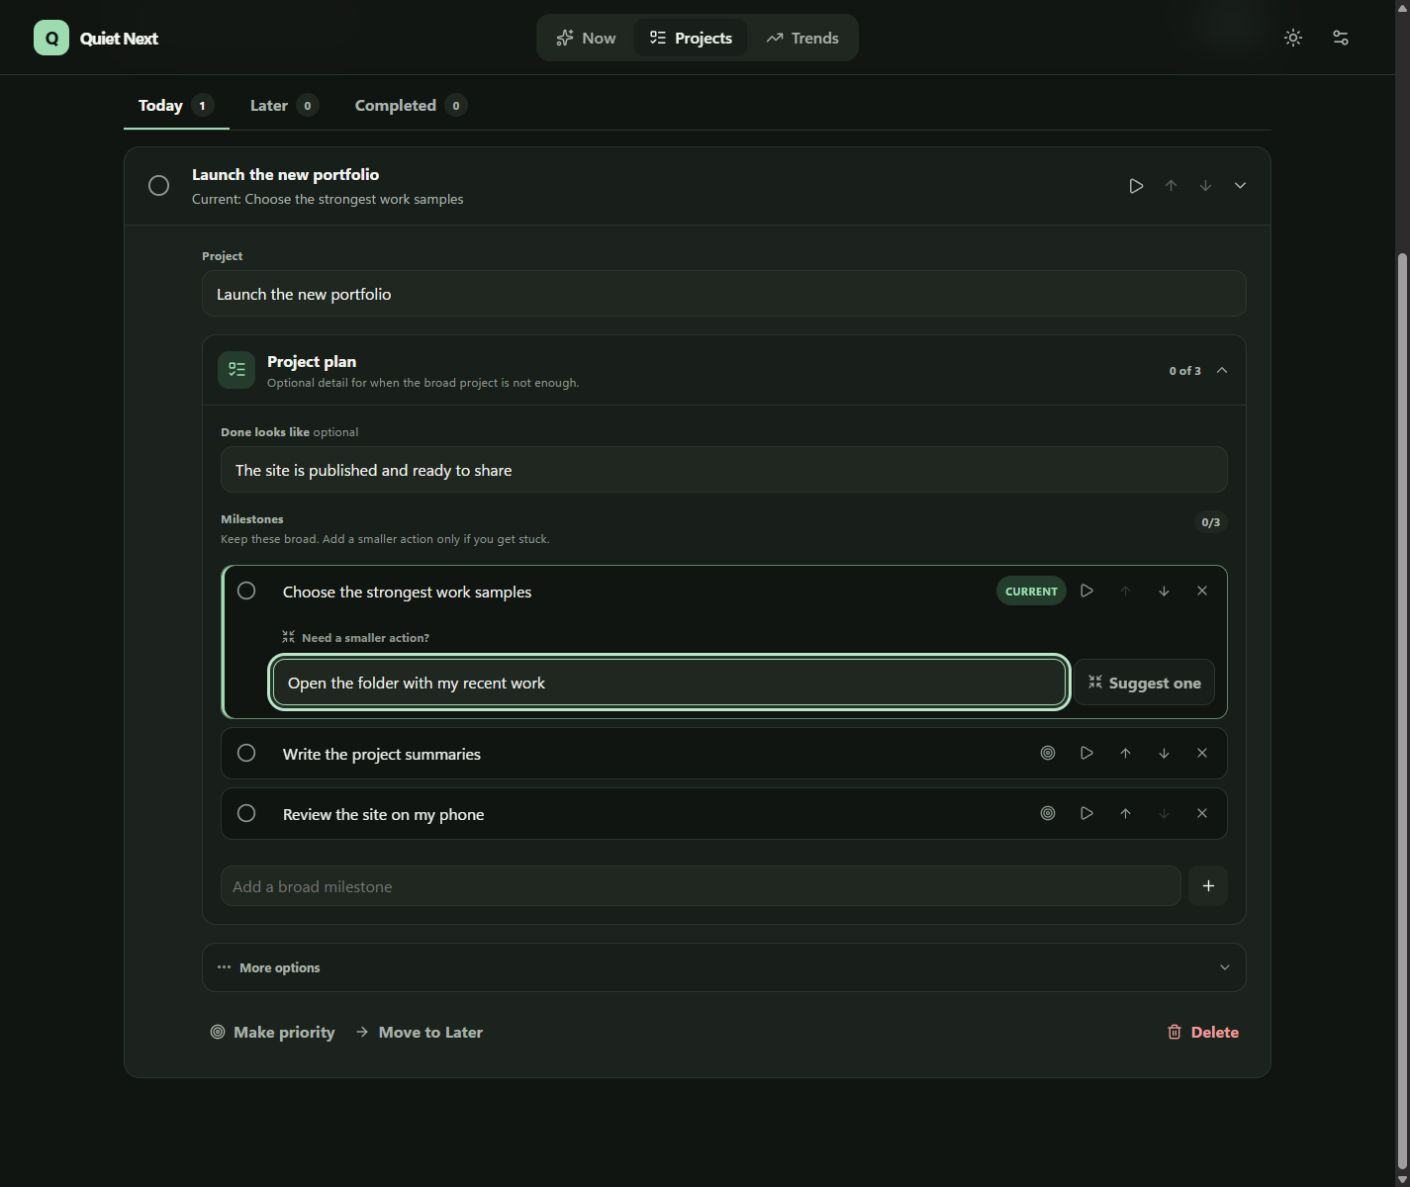Mark Launch the new portfolio project complete
The image size is (1410, 1187).
coord(159,186)
